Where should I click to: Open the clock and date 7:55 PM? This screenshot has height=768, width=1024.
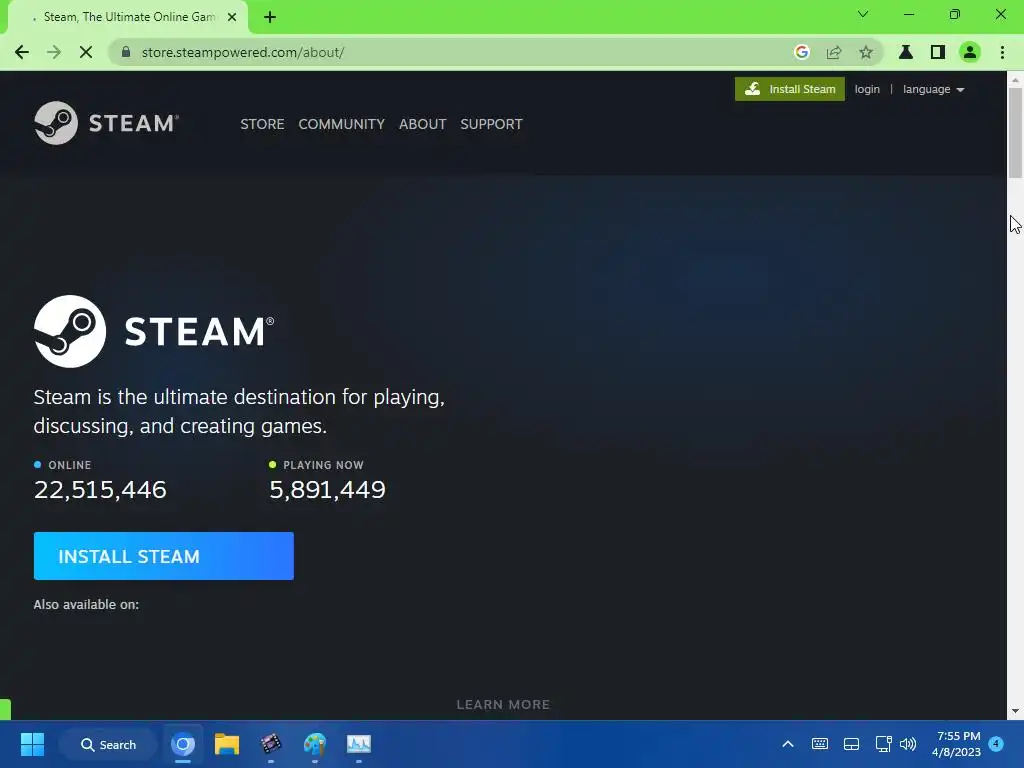(957, 744)
